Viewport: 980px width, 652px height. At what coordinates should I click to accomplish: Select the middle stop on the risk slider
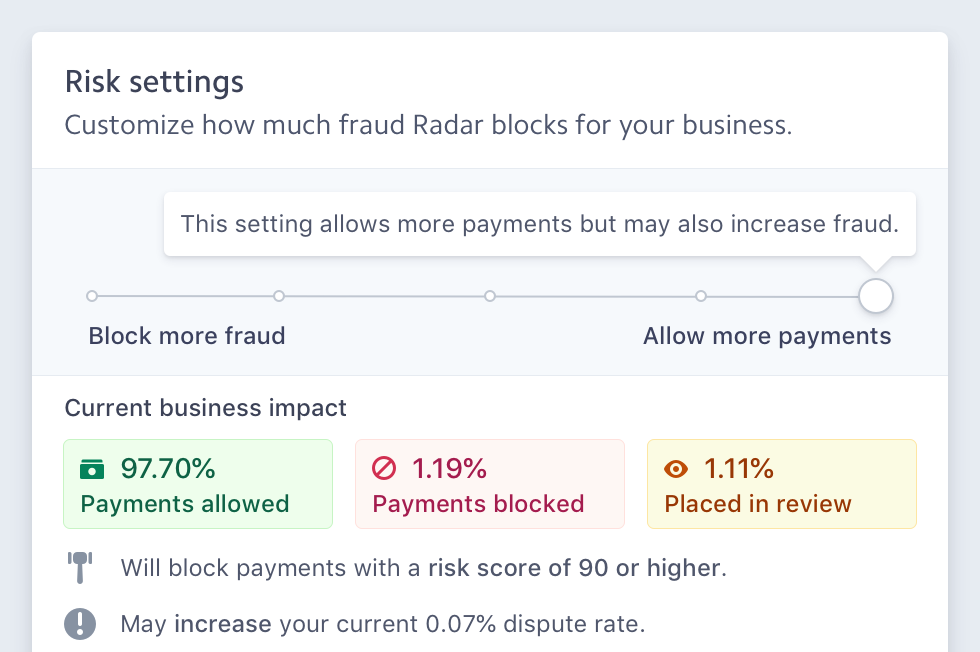click(490, 296)
